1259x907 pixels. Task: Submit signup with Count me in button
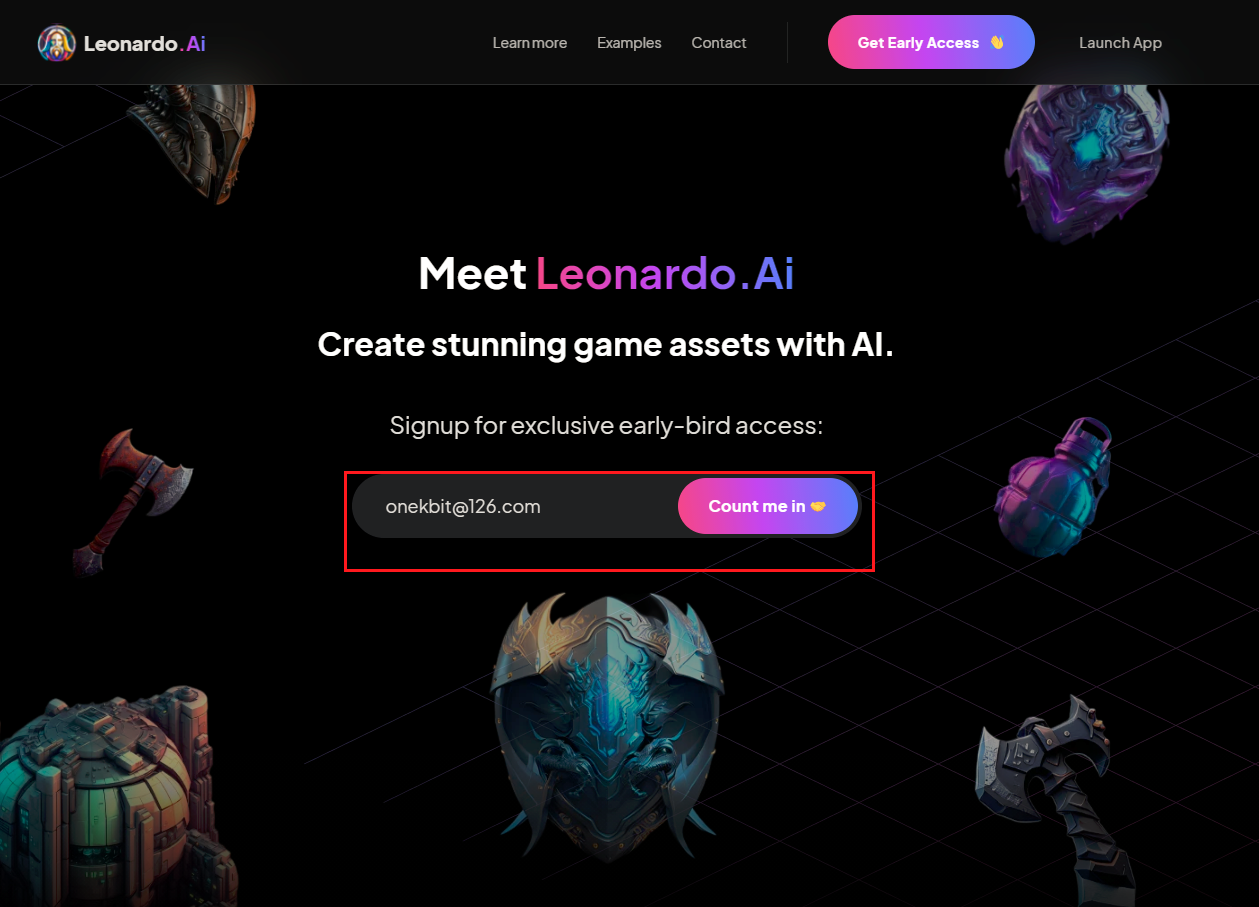click(768, 506)
